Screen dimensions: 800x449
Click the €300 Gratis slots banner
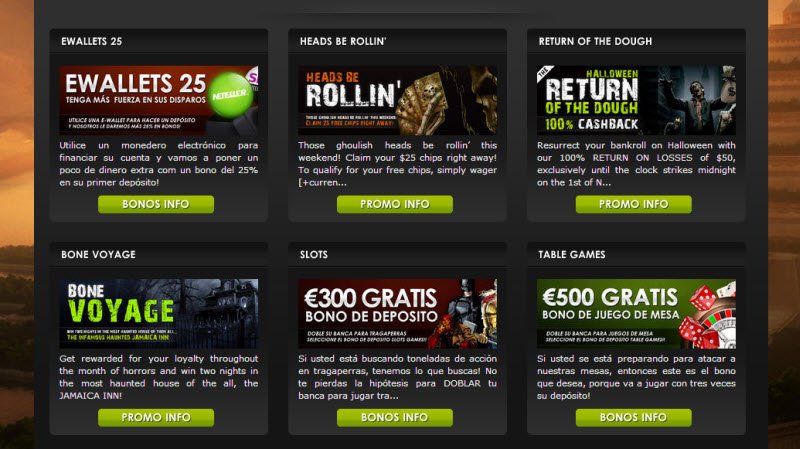(x=397, y=313)
